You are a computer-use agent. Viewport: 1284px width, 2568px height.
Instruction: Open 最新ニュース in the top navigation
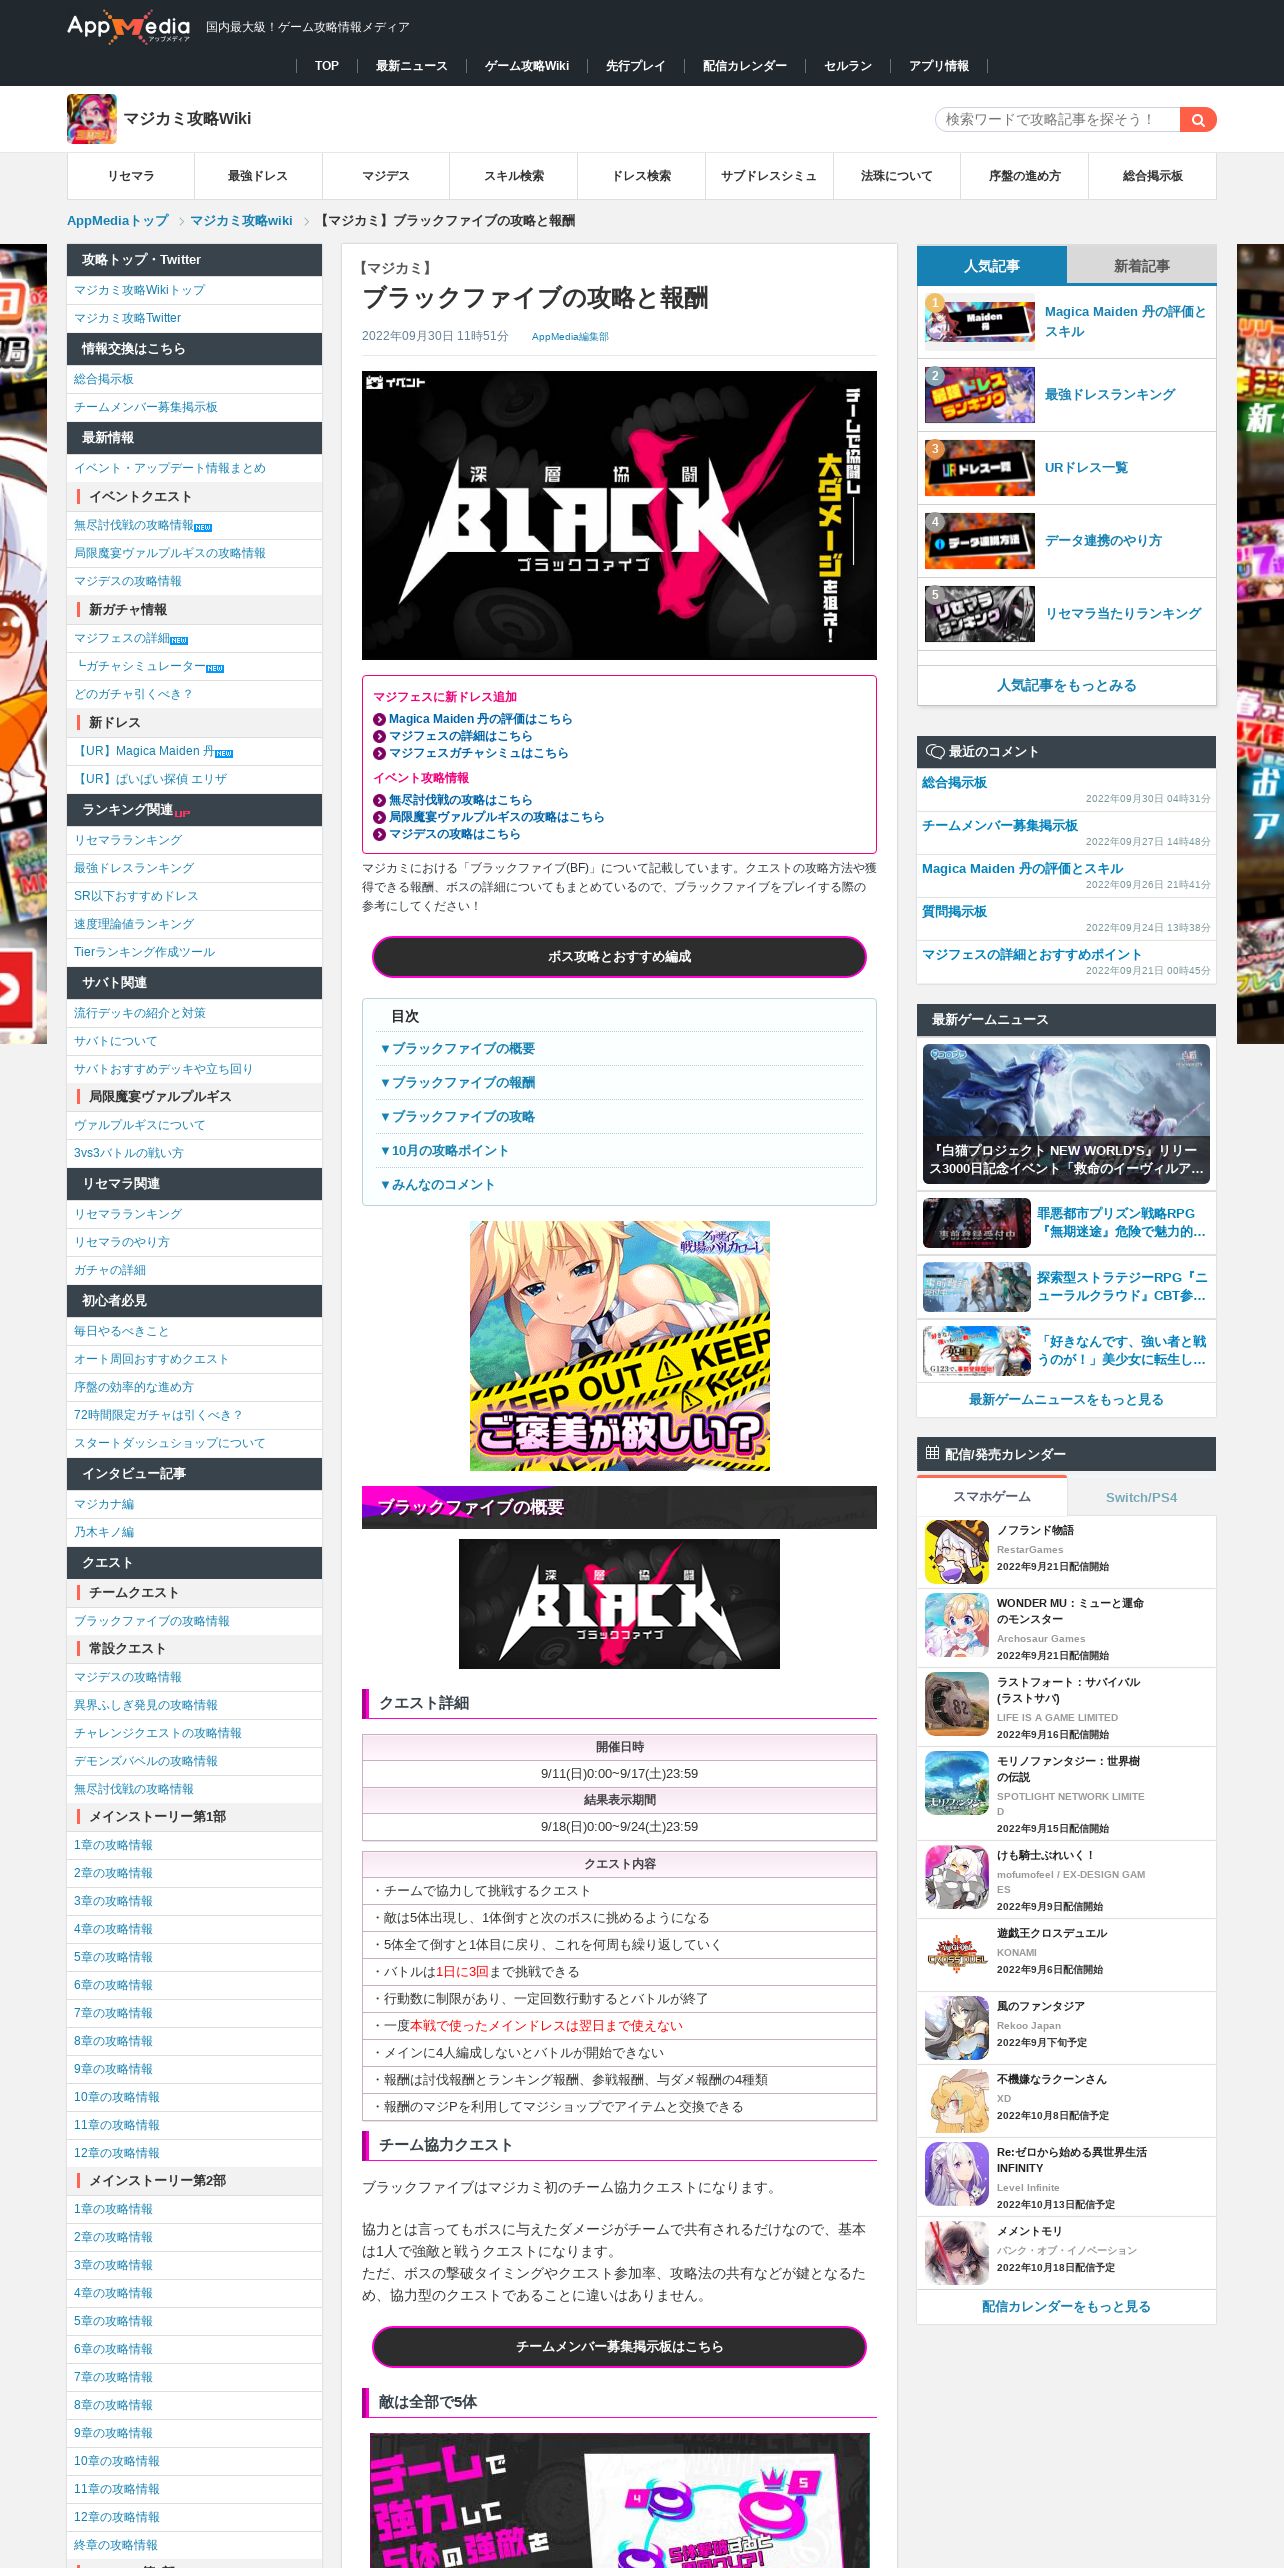tap(411, 66)
